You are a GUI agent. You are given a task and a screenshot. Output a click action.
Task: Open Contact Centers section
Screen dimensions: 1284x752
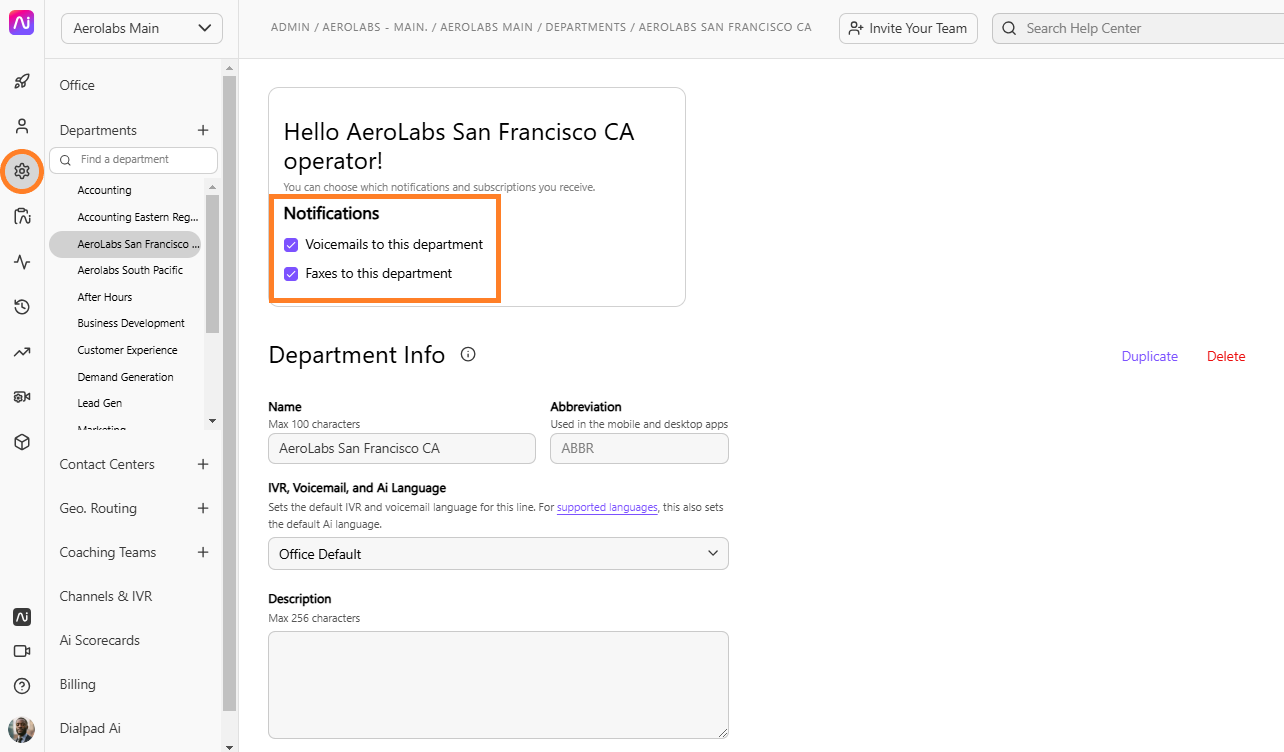(x=107, y=464)
